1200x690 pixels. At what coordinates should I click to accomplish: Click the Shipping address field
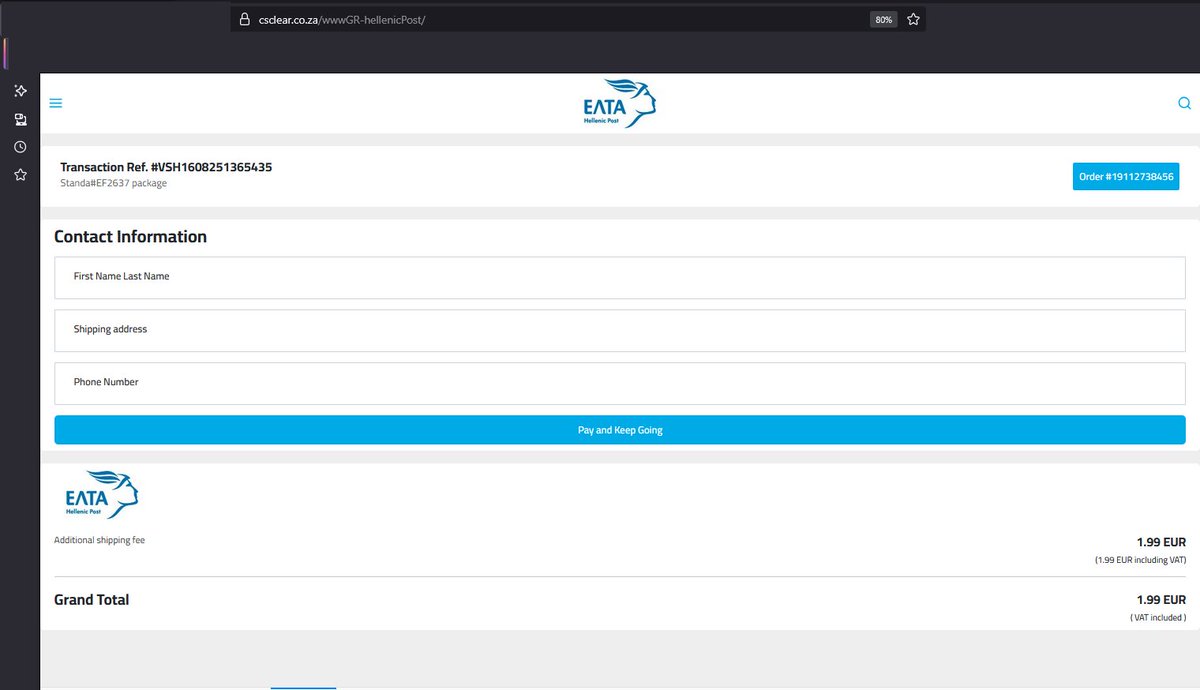point(620,330)
